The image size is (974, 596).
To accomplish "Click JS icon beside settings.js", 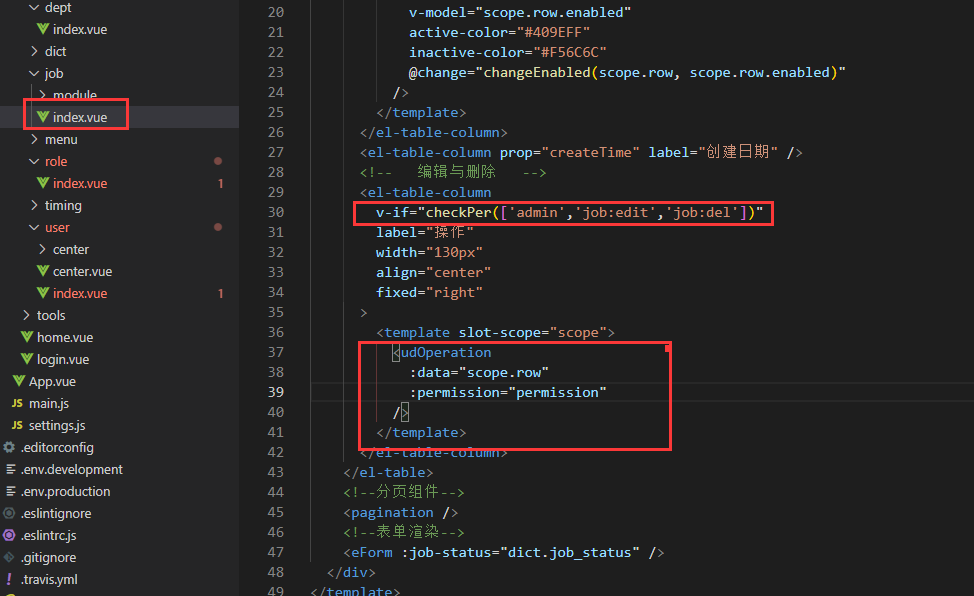I will pos(17,425).
